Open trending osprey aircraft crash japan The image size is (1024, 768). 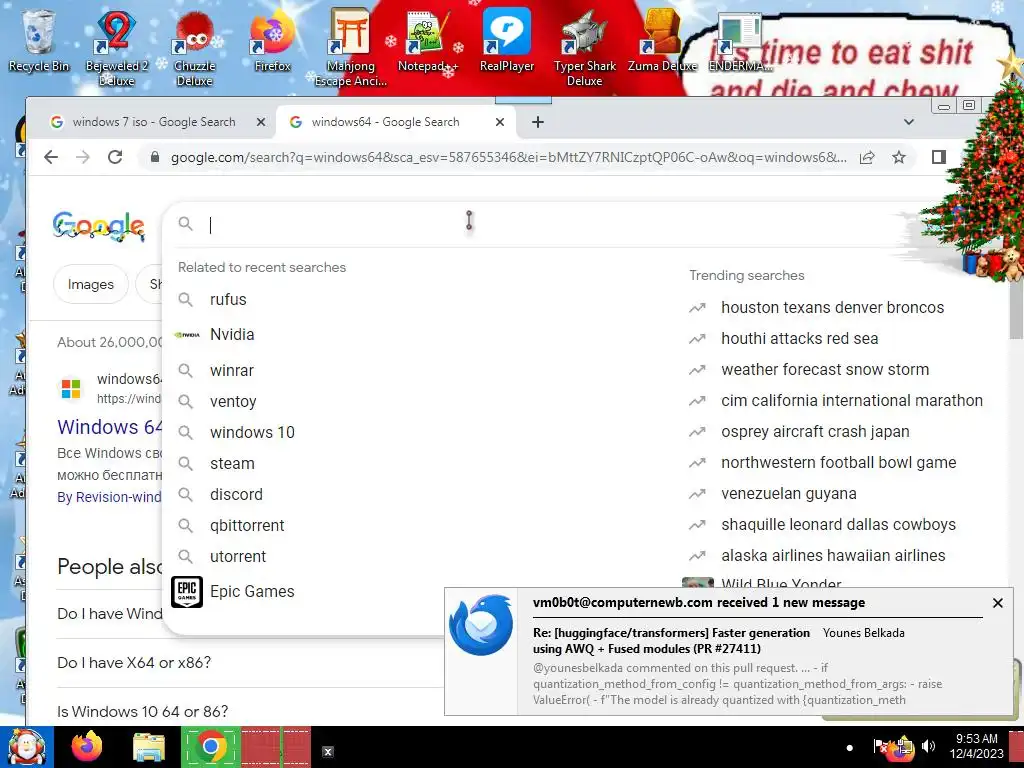(x=815, y=432)
